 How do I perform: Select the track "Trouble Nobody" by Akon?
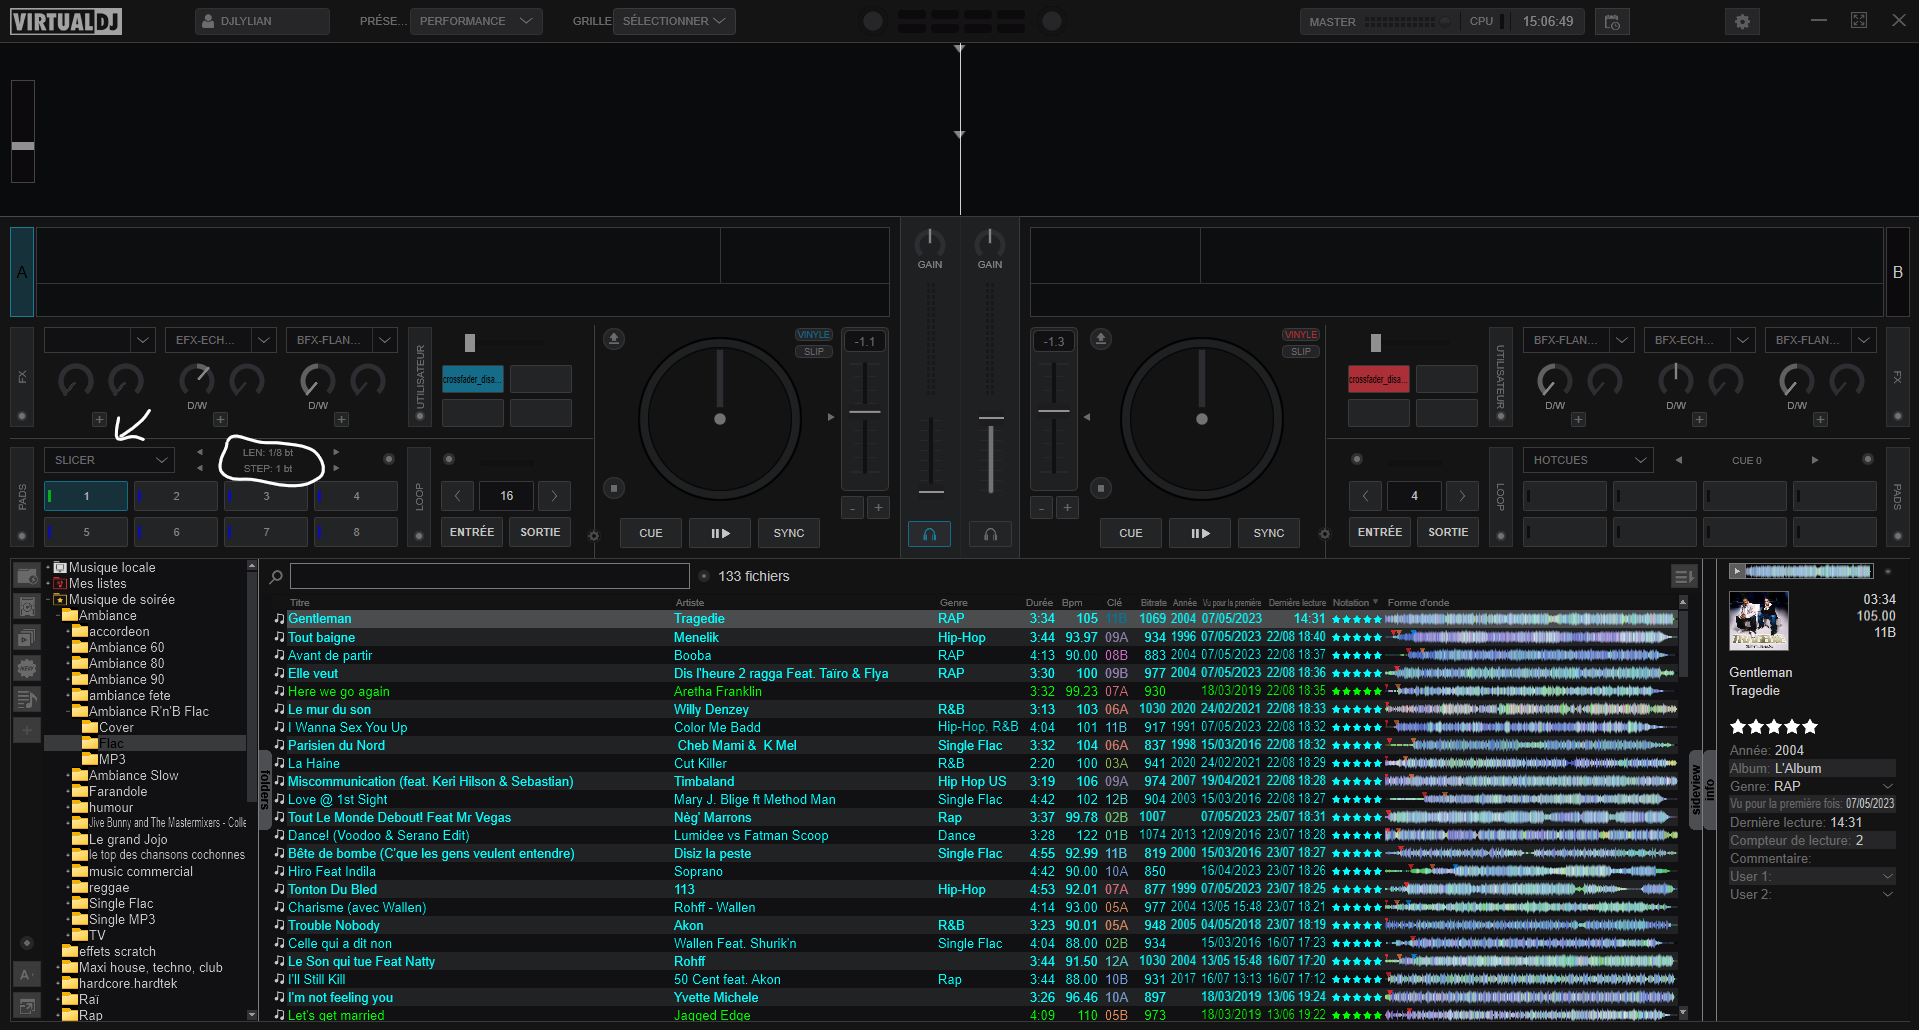[x=975, y=926]
